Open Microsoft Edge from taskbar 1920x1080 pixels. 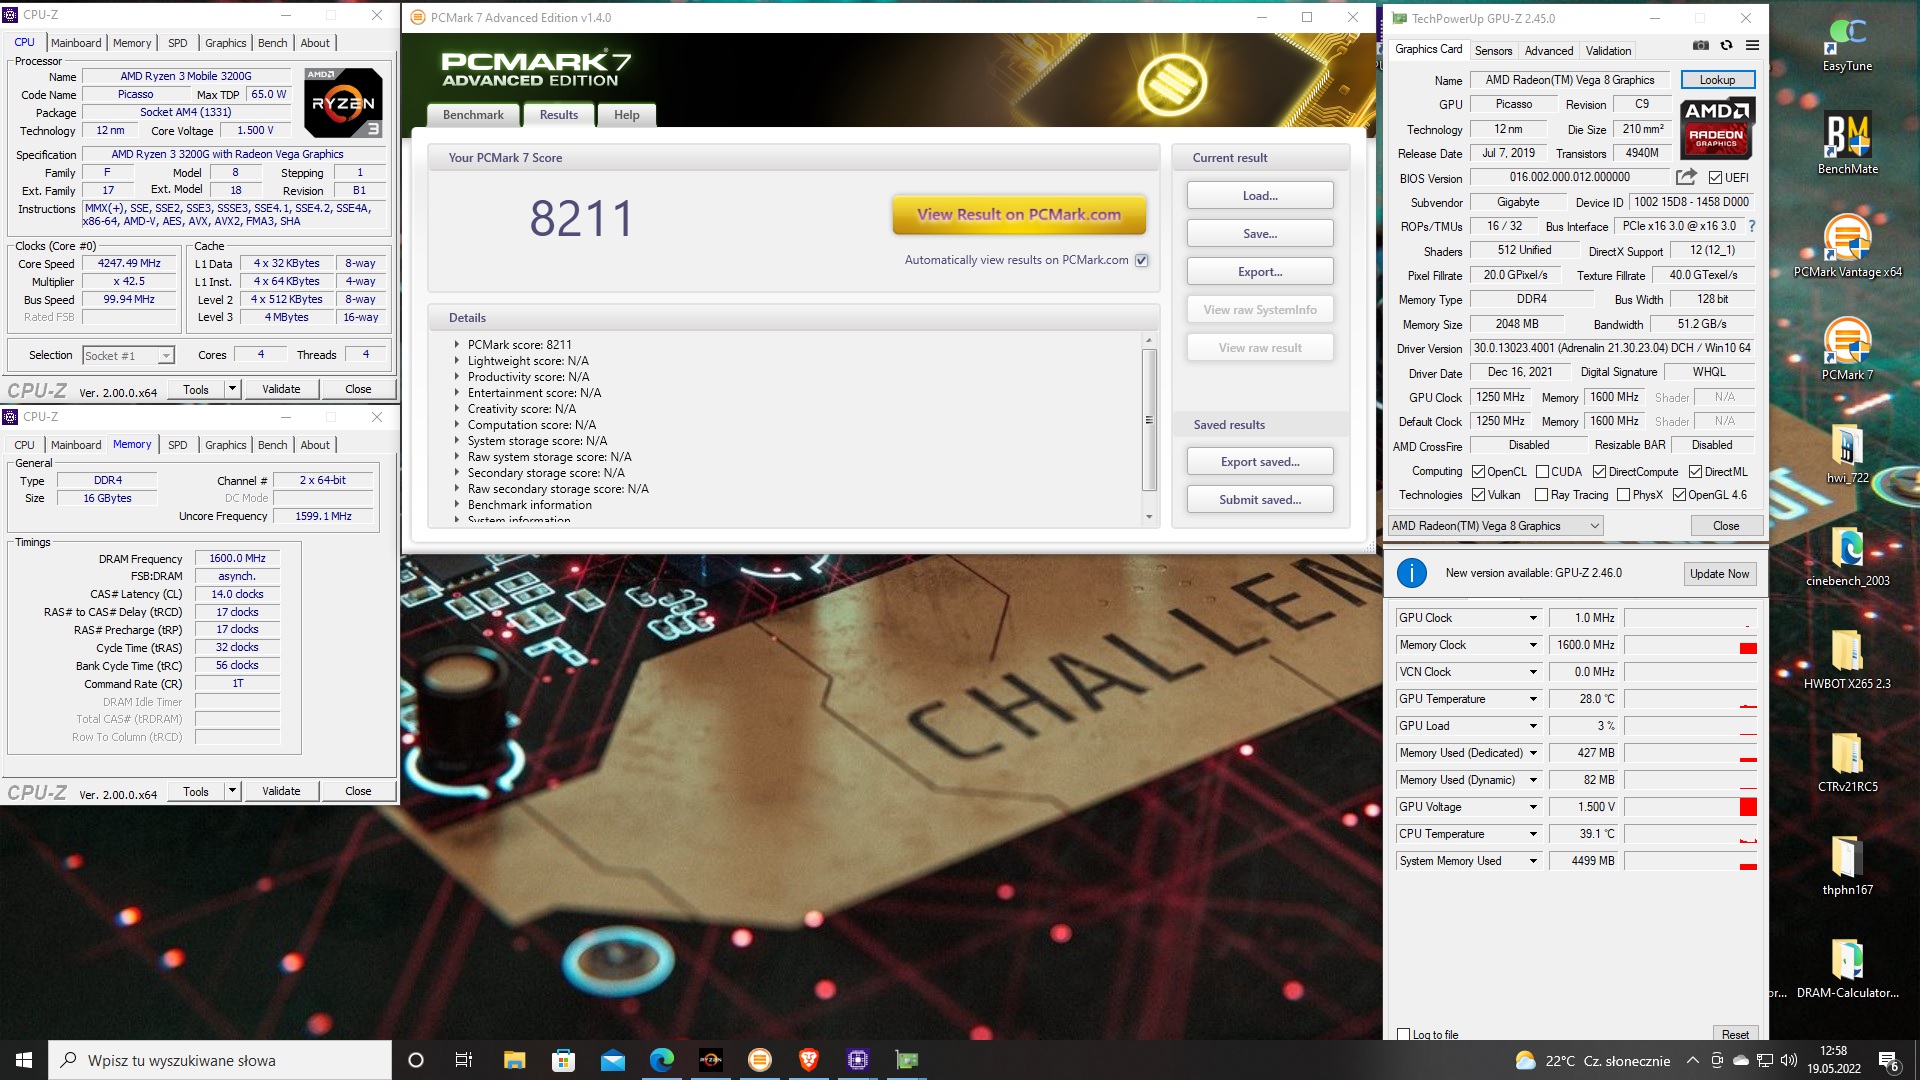[661, 1060]
